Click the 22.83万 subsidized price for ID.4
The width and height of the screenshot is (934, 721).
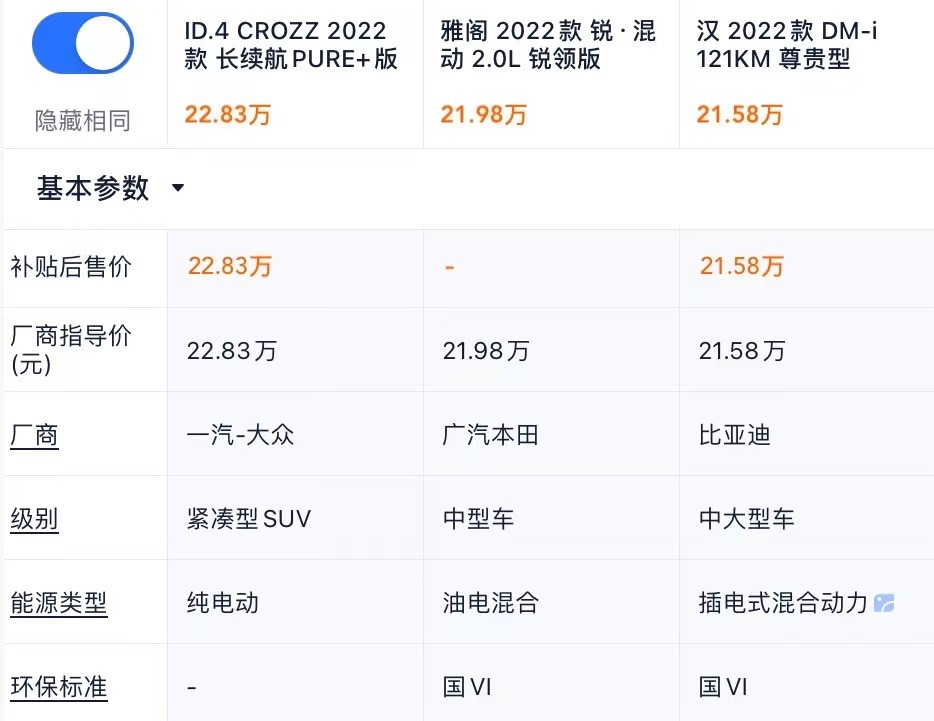click(230, 267)
